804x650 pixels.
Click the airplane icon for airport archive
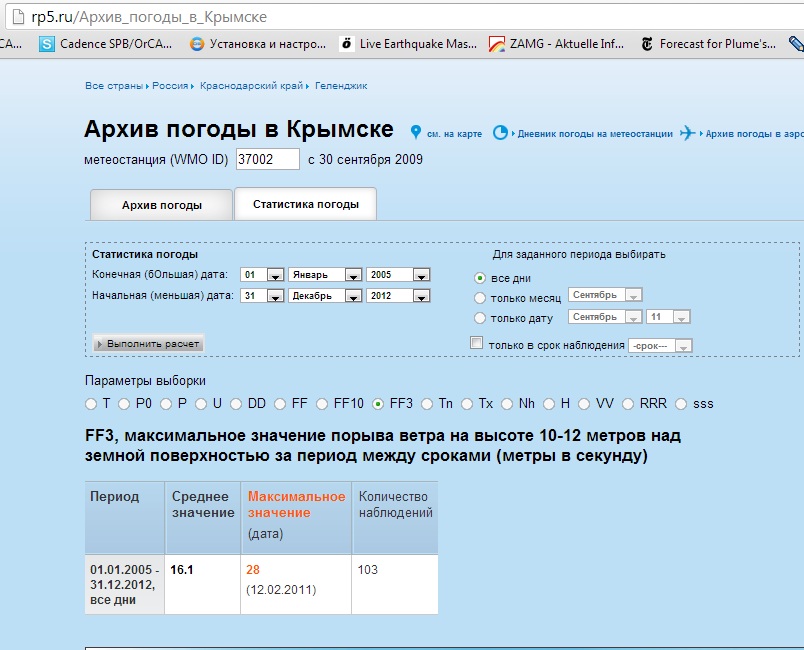pos(687,132)
